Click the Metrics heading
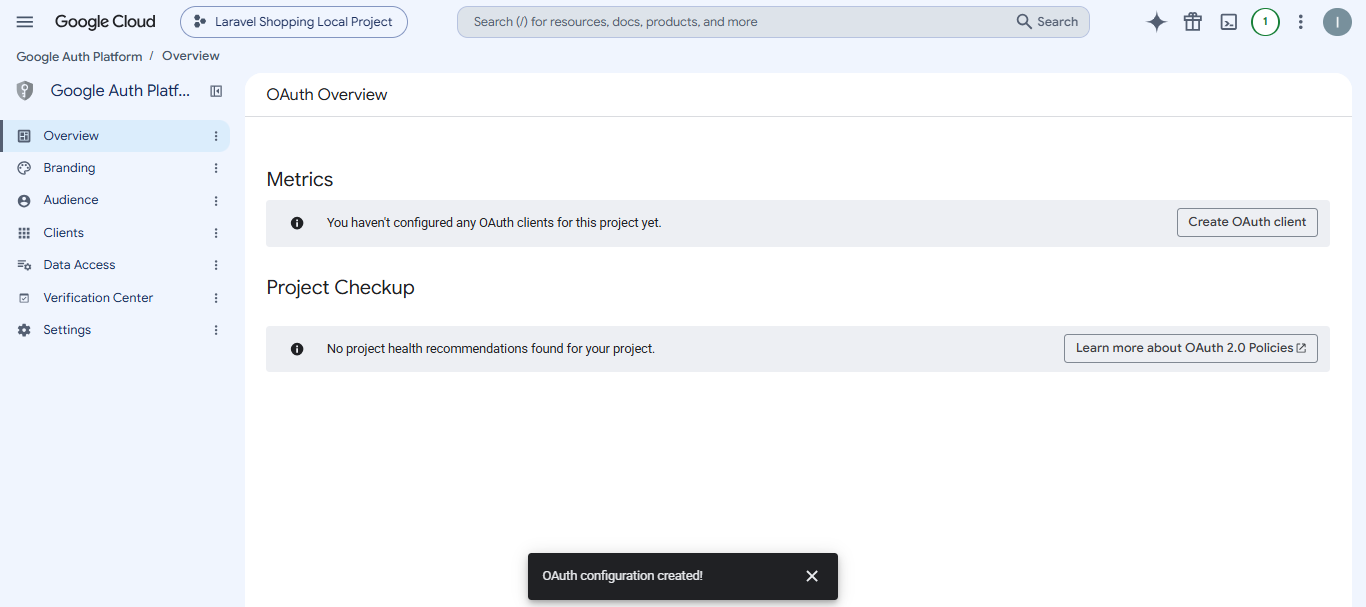The height and width of the screenshot is (607, 1366). pos(300,180)
